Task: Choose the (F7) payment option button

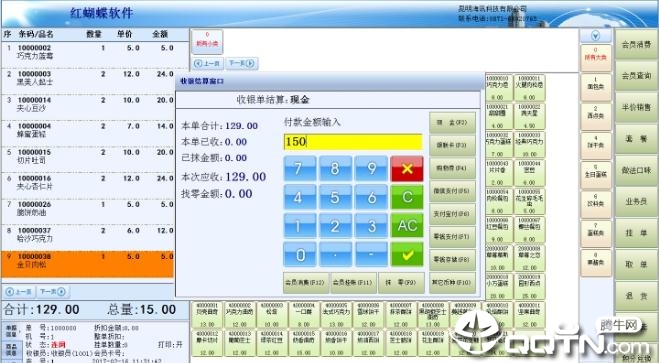Action: click(452, 237)
